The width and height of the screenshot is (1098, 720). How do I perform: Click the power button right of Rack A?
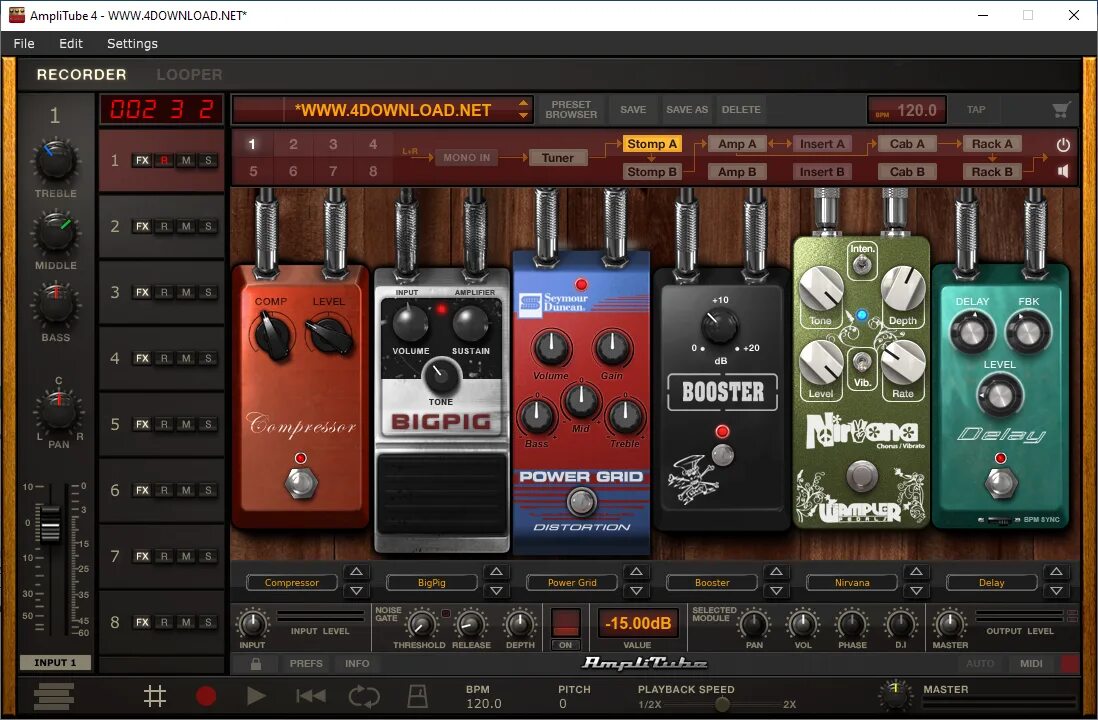click(1062, 143)
